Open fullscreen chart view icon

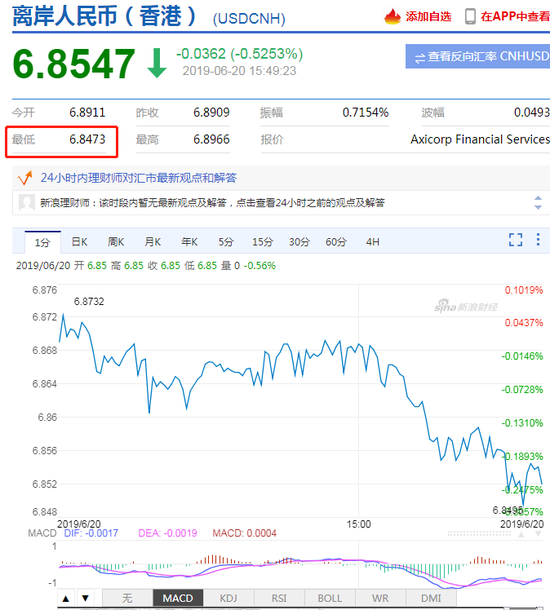516,240
